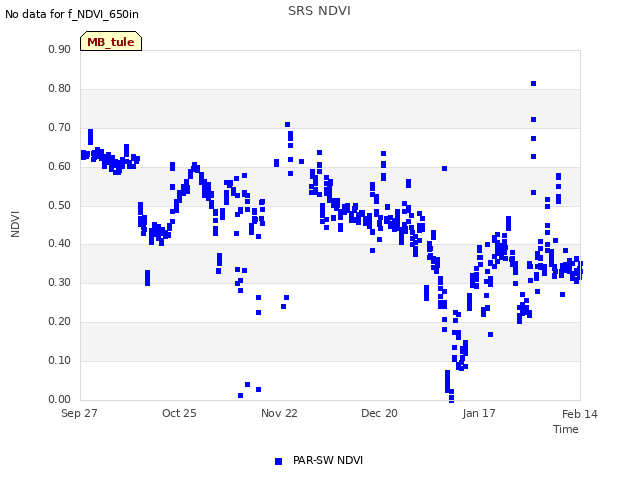Click the Oct 25 x-axis tick label
The image size is (640, 480).
pyautogui.click(x=179, y=413)
